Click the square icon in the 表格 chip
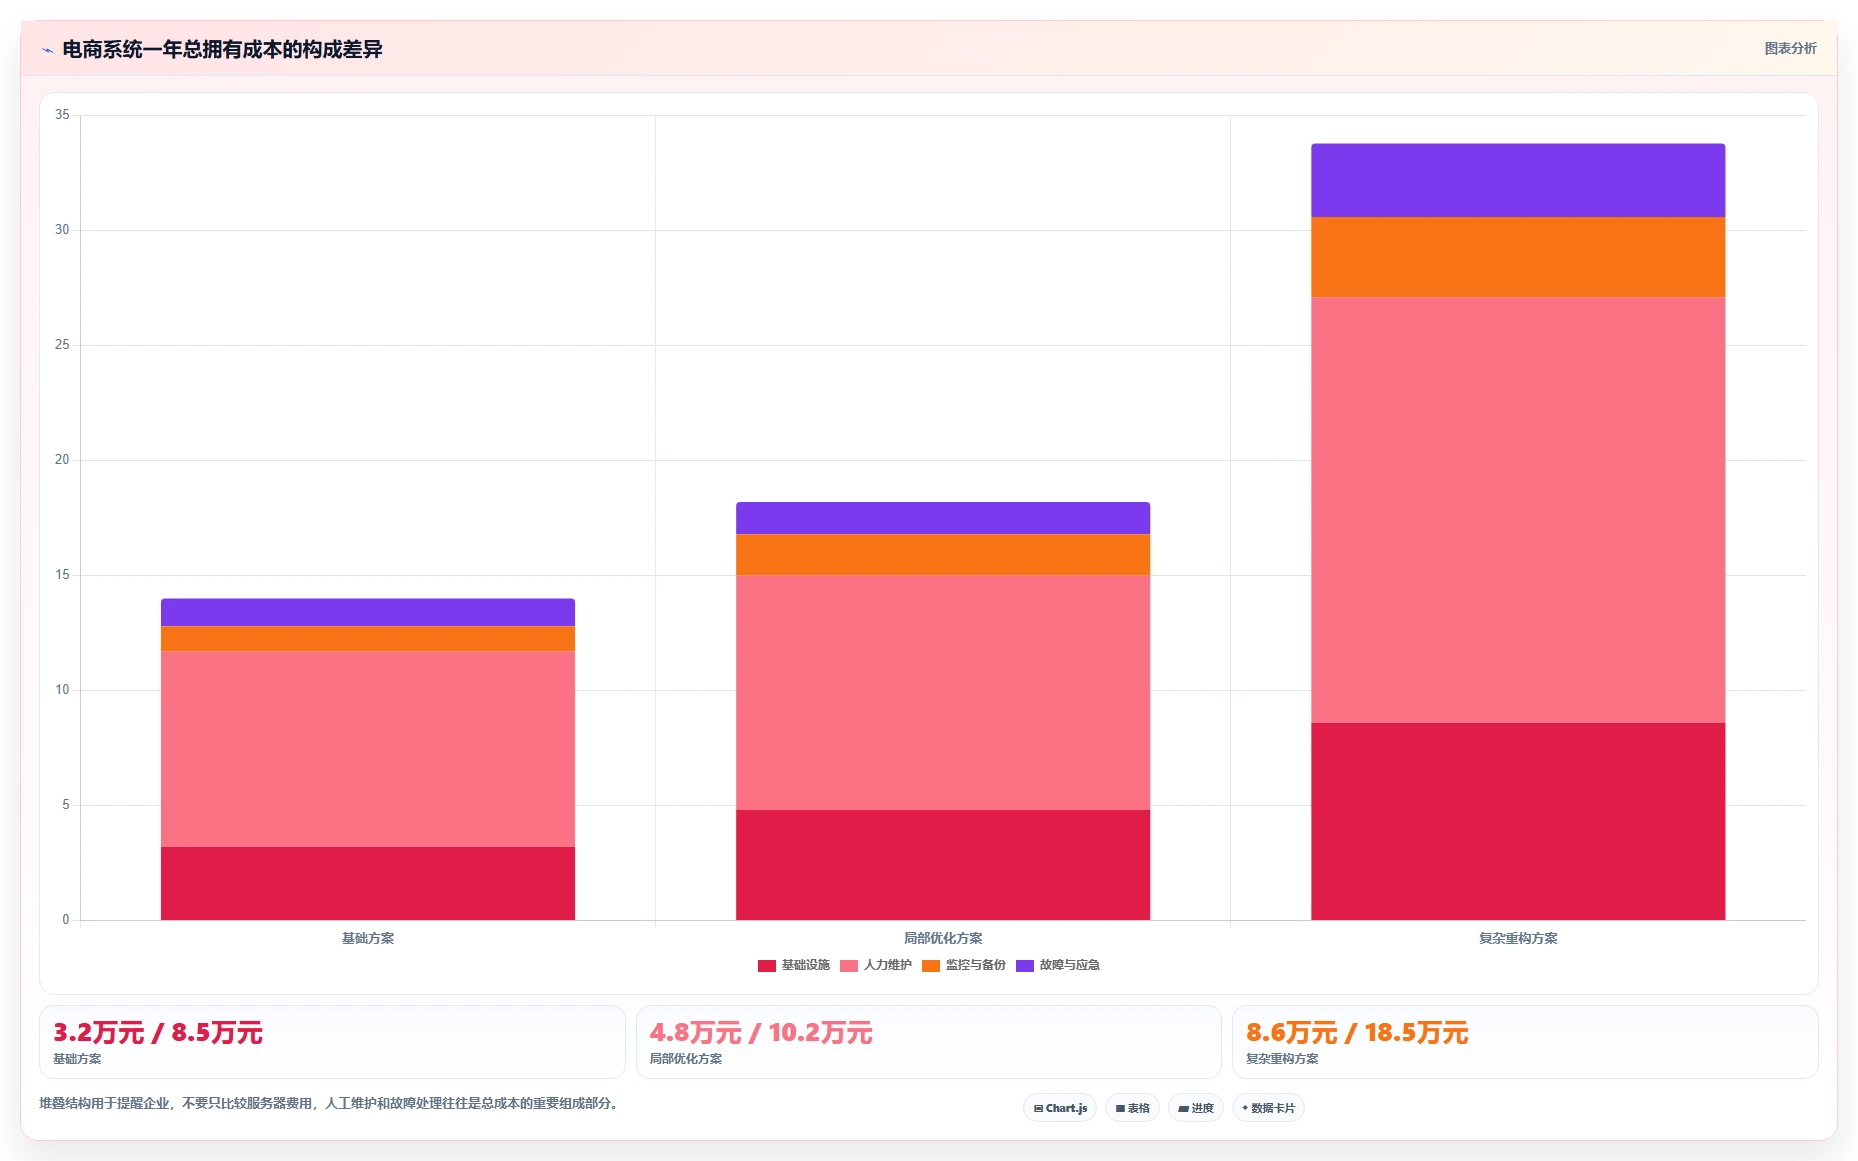The image size is (1858, 1161). [x=1120, y=1109]
